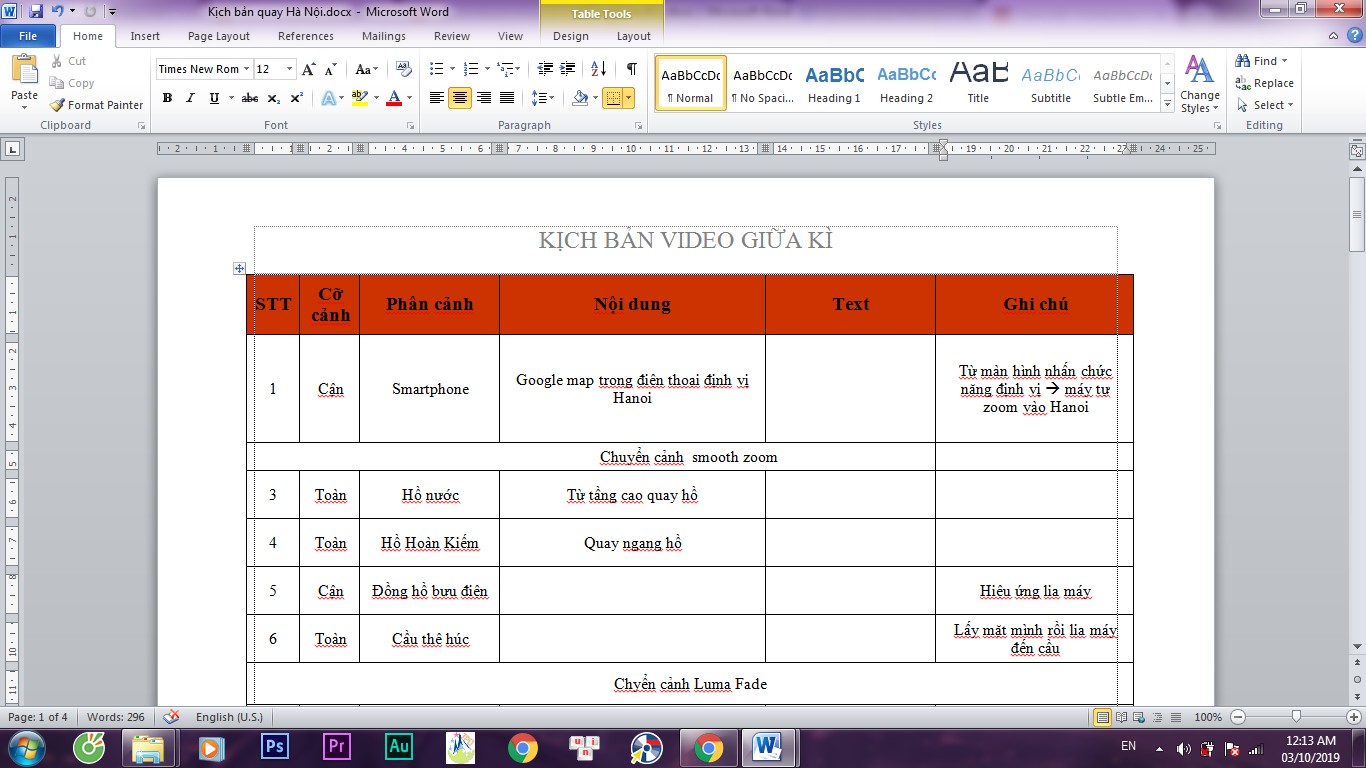This screenshot has height=768, width=1366.
Task: Expand the Styles gallery
Action: click(1167, 103)
